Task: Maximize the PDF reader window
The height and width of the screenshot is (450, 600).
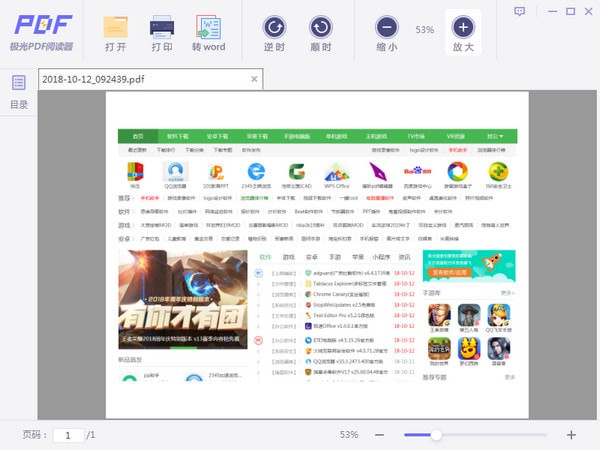Action: coord(571,11)
